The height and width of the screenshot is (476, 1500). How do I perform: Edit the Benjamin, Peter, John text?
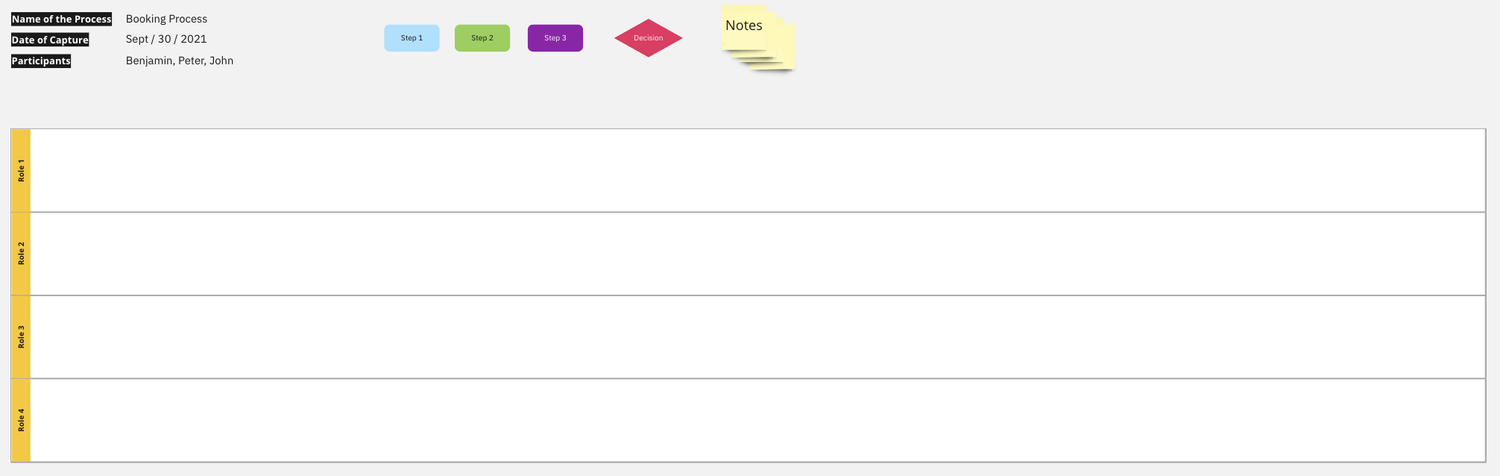click(180, 61)
